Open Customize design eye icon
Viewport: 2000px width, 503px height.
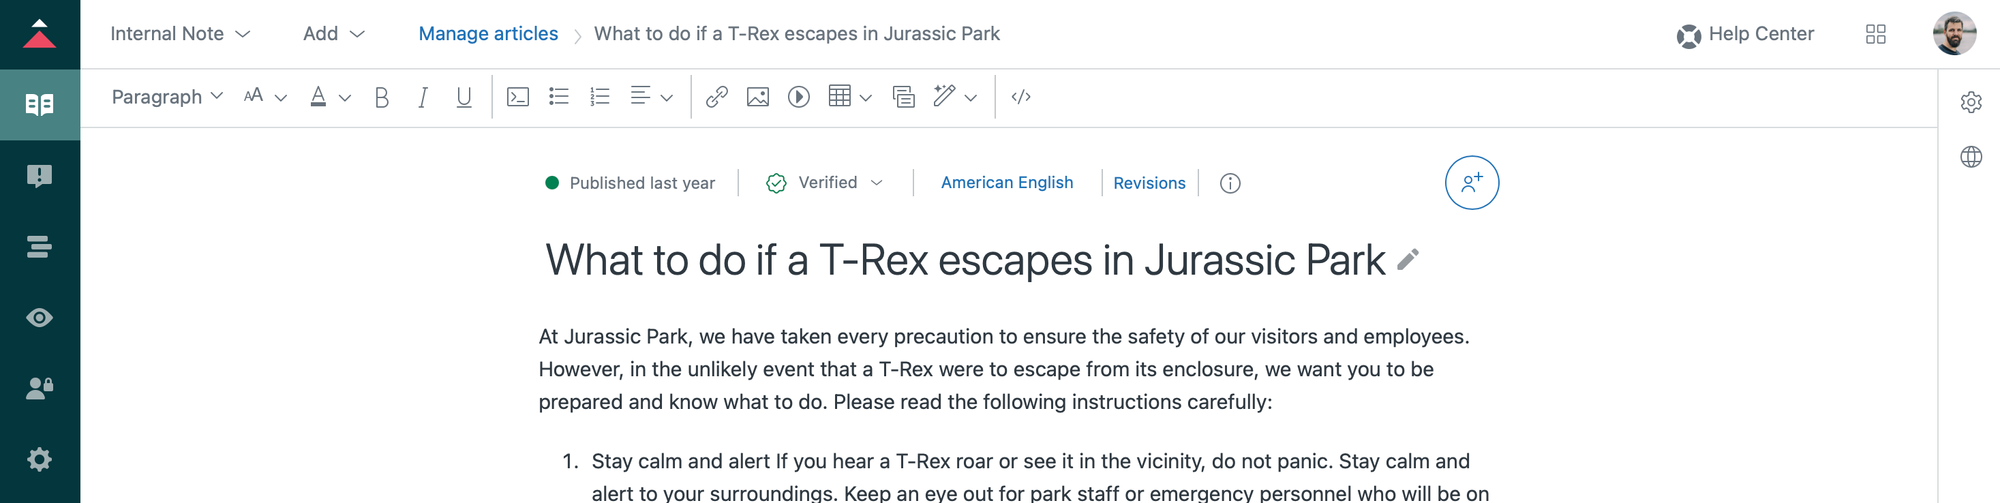point(39,318)
